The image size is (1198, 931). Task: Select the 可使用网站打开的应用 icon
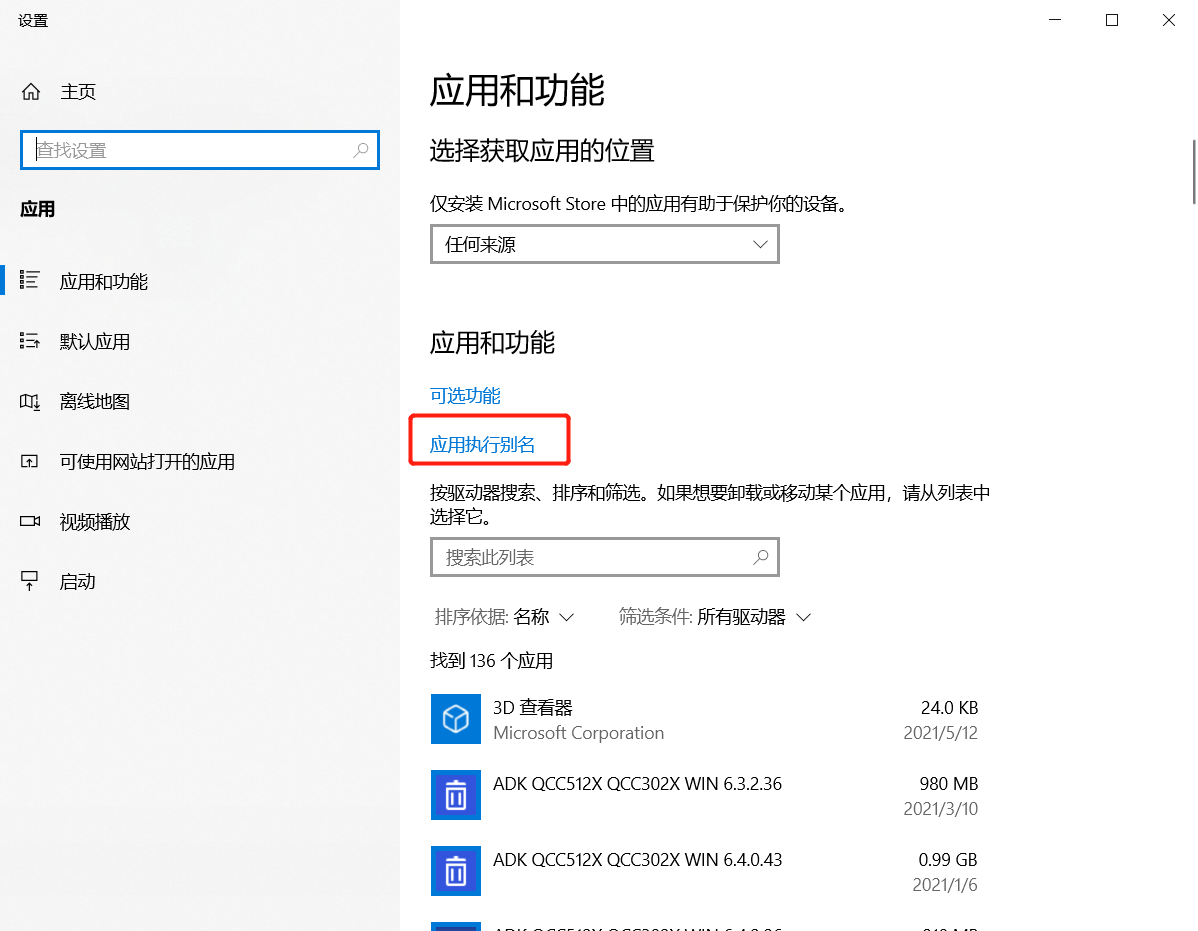[x=31, y=461]
